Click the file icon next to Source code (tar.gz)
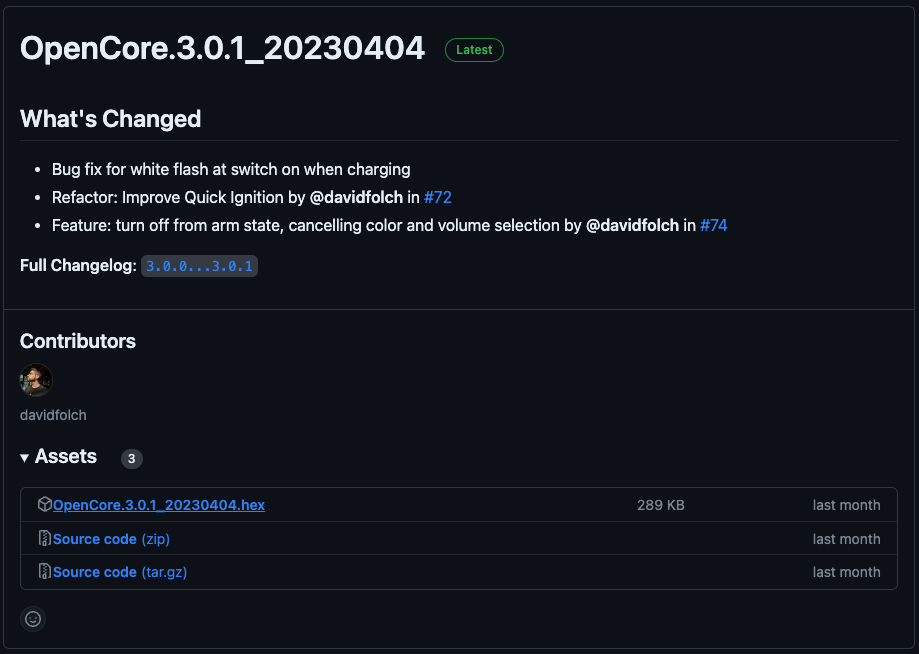 click(x=44, y=572)
